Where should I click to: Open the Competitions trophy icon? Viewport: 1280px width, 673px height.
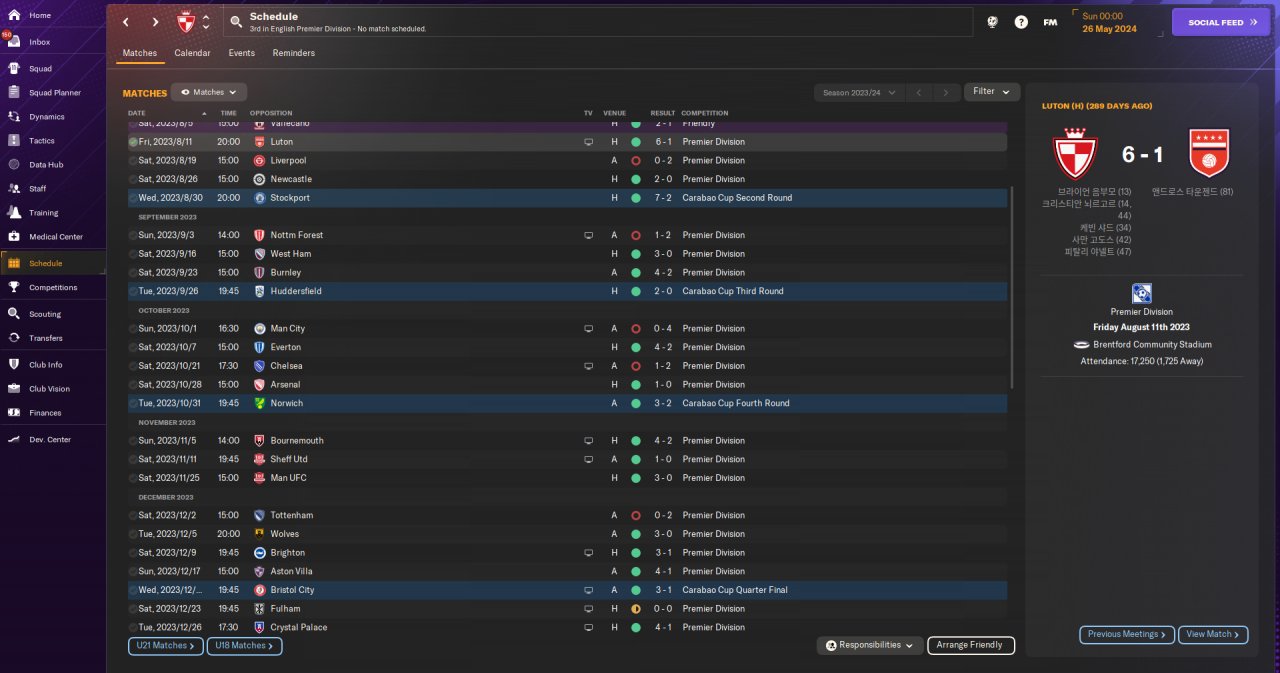pos(14,287)
